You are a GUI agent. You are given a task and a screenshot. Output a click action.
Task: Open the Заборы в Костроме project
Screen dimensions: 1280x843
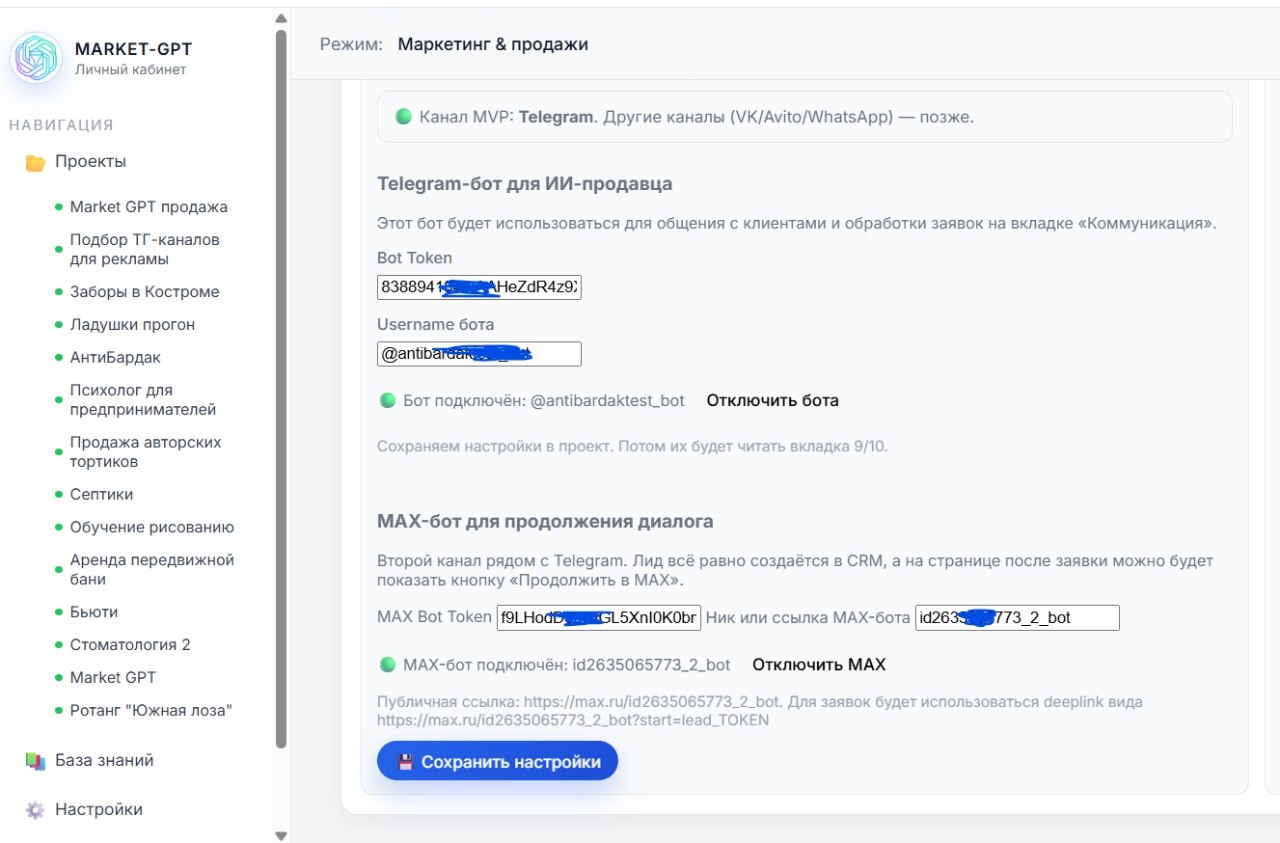click(144, 292)
